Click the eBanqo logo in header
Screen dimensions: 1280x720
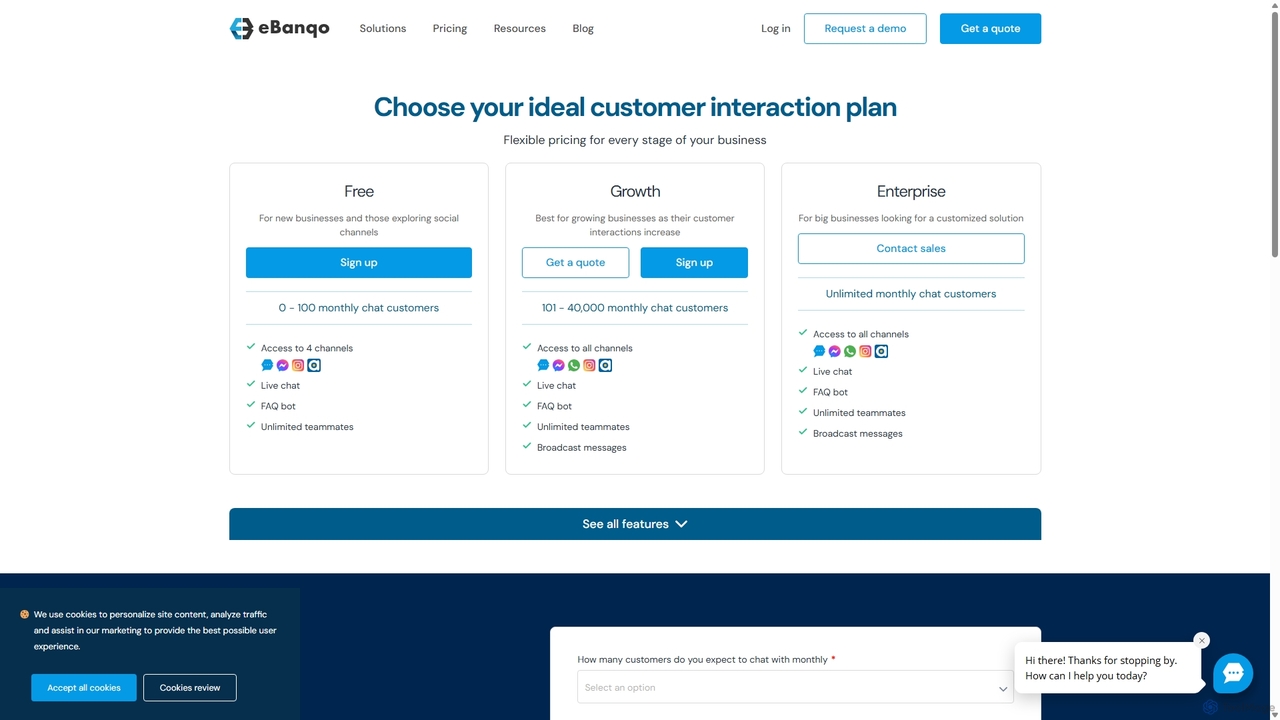point(279,28)
